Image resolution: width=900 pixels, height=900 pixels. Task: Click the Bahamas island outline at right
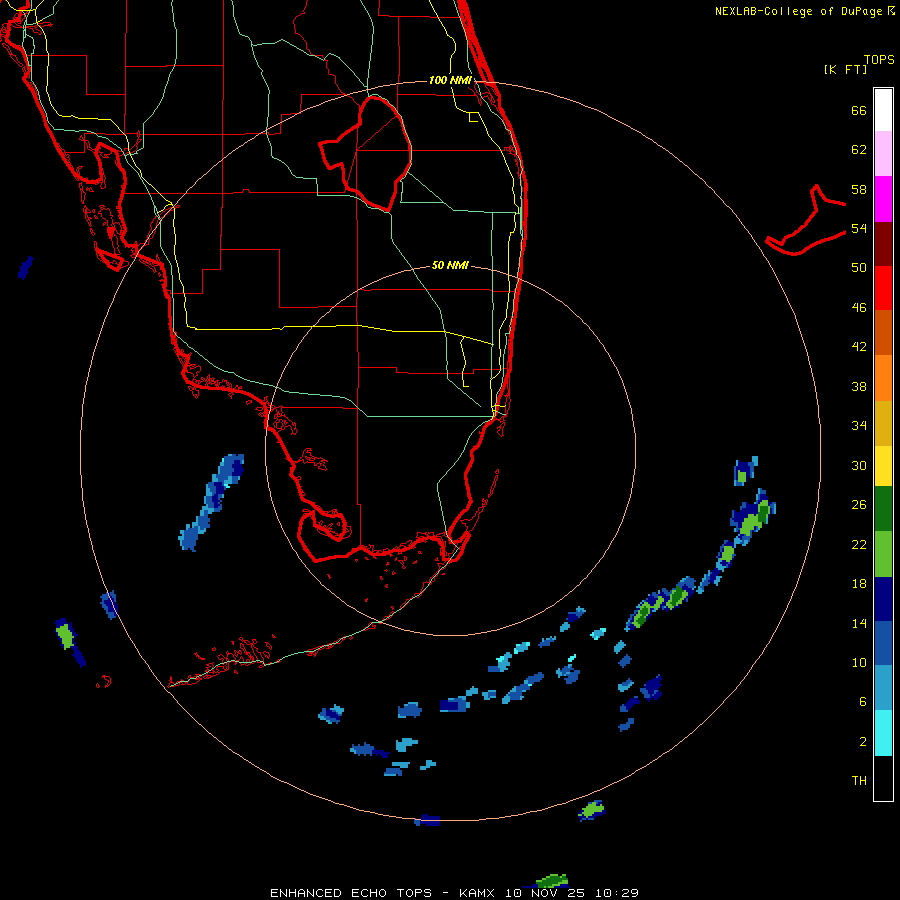point(806,221)
